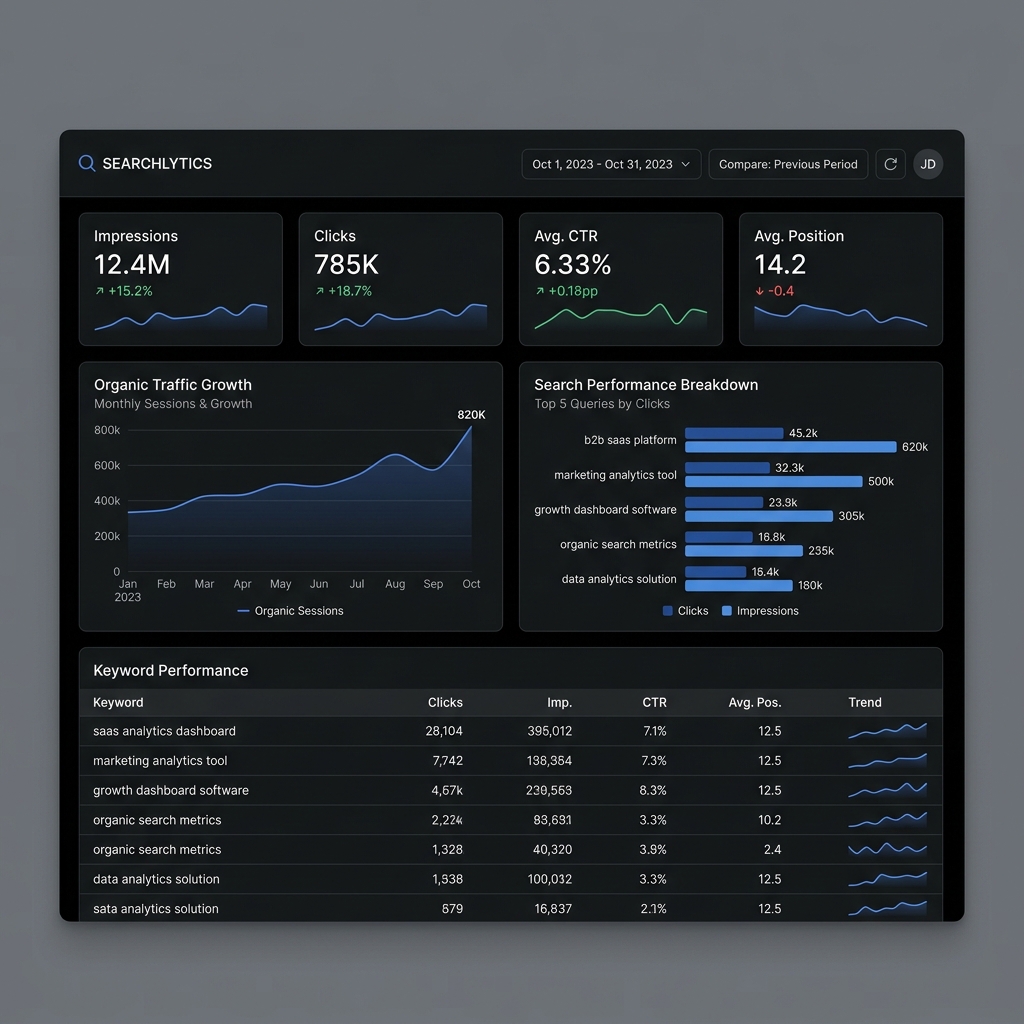Viewport: 1024px width, 1024px height.
Task: Click the +0.18pp CTR change indicator
Action: (566, 291)
